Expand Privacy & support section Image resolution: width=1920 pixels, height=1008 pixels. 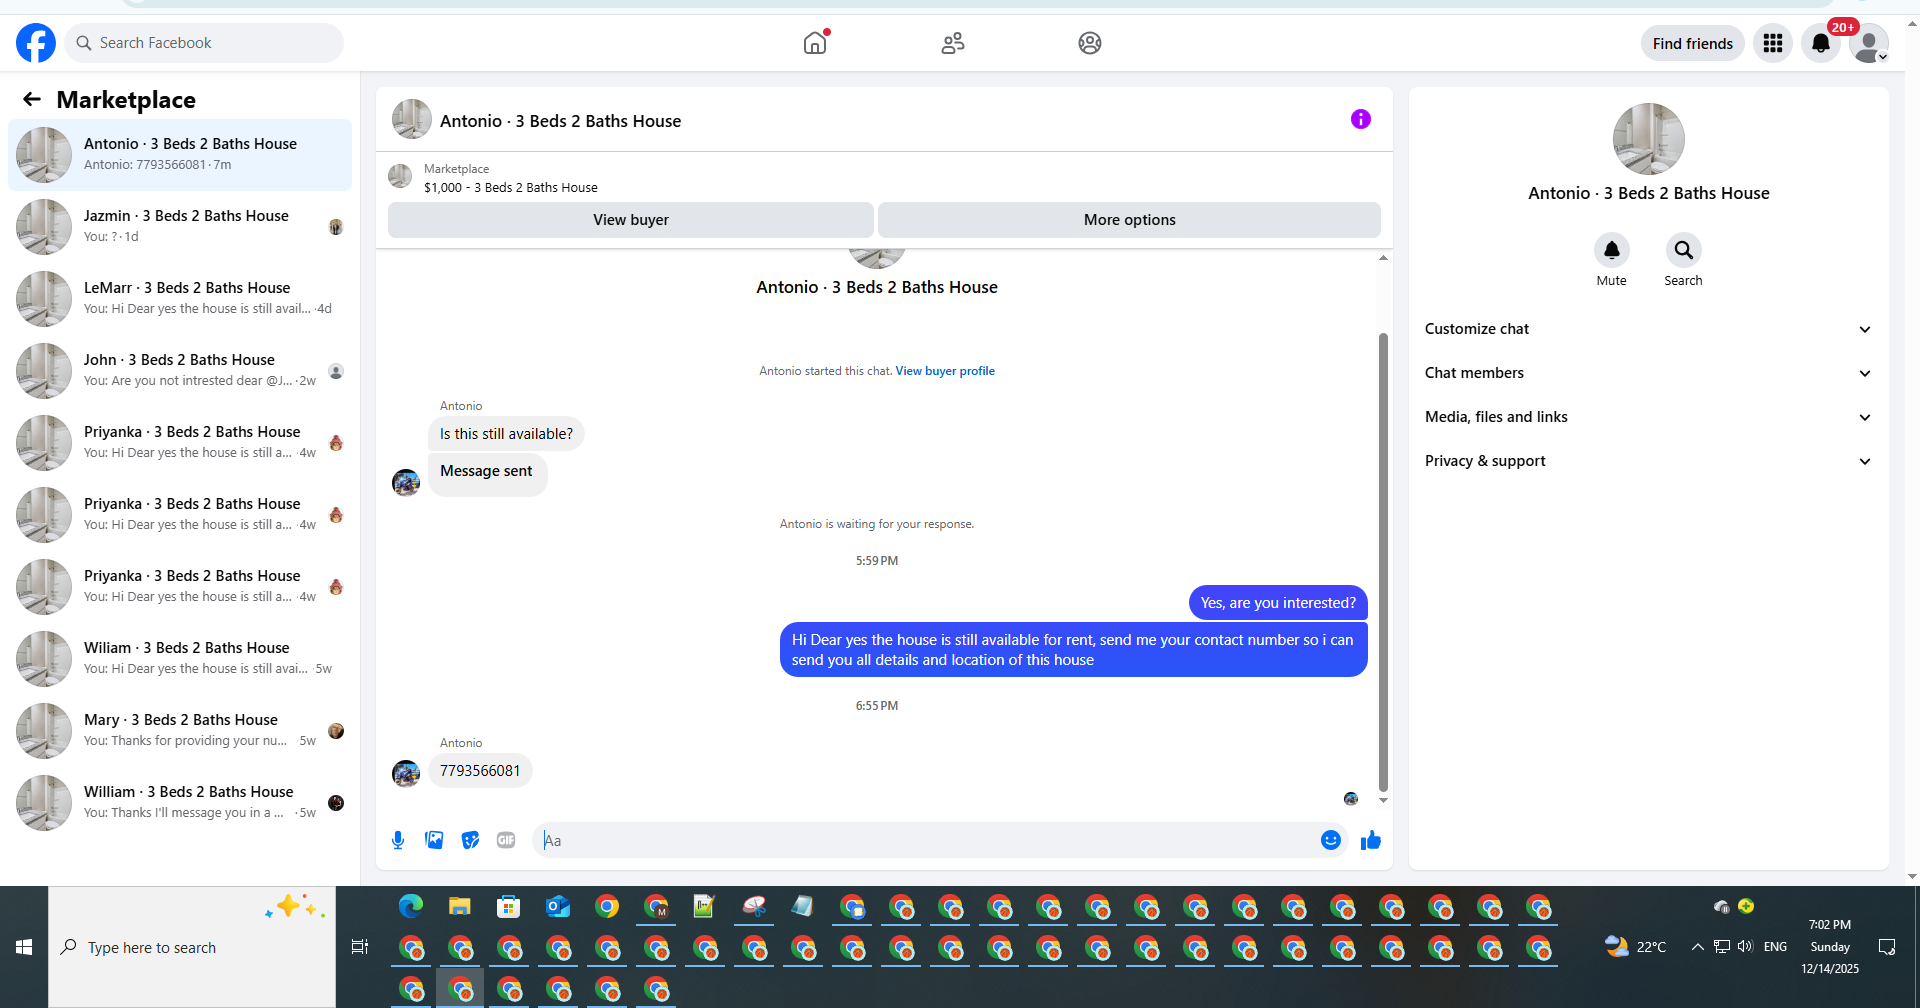(1648, 461)
